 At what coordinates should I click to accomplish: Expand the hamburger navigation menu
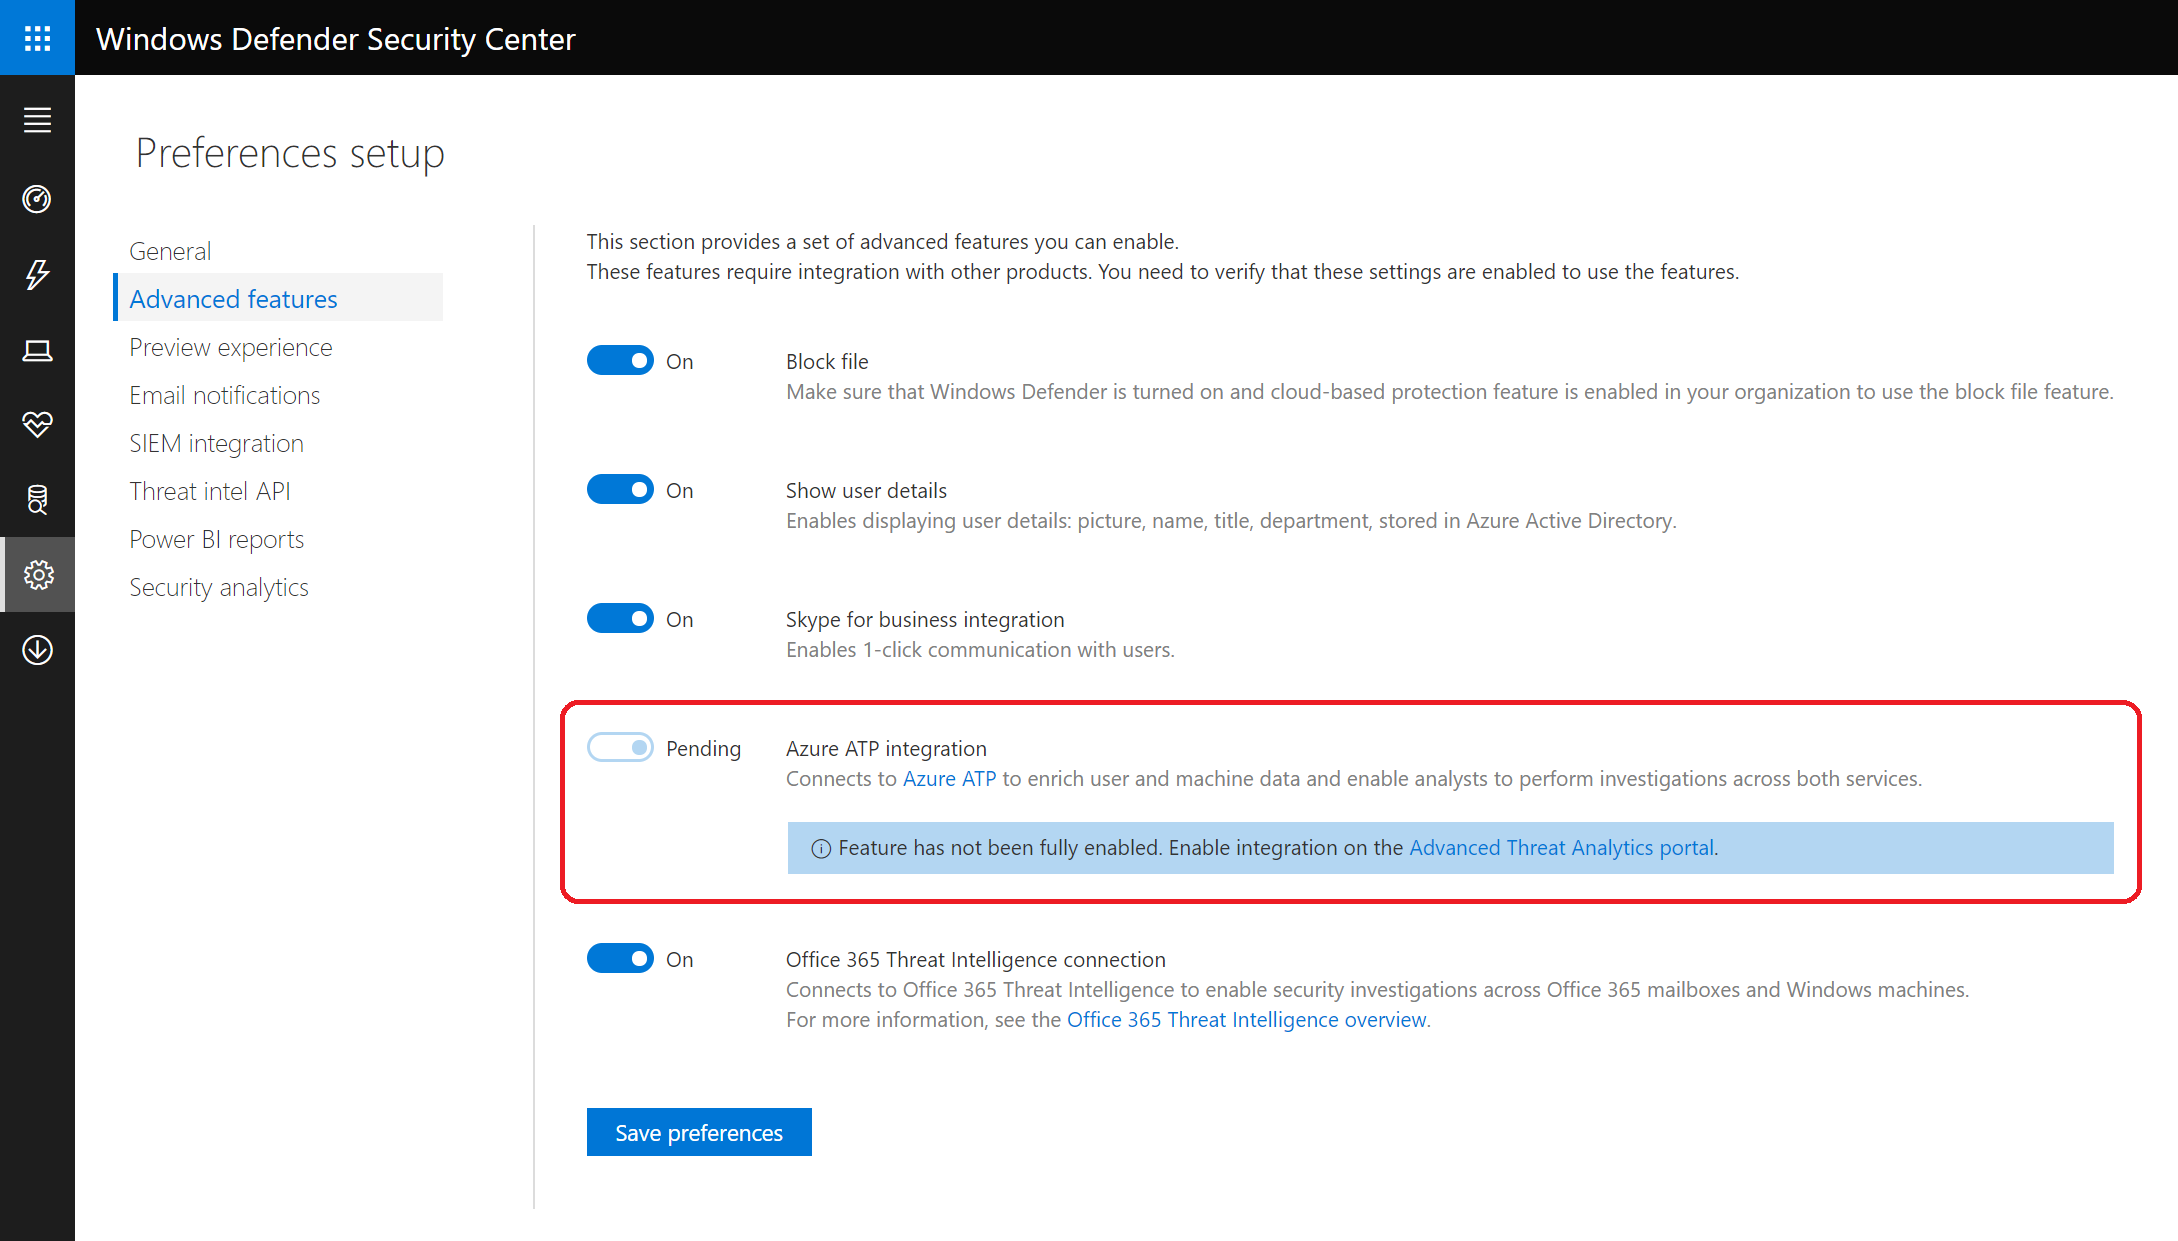(37, 120)
